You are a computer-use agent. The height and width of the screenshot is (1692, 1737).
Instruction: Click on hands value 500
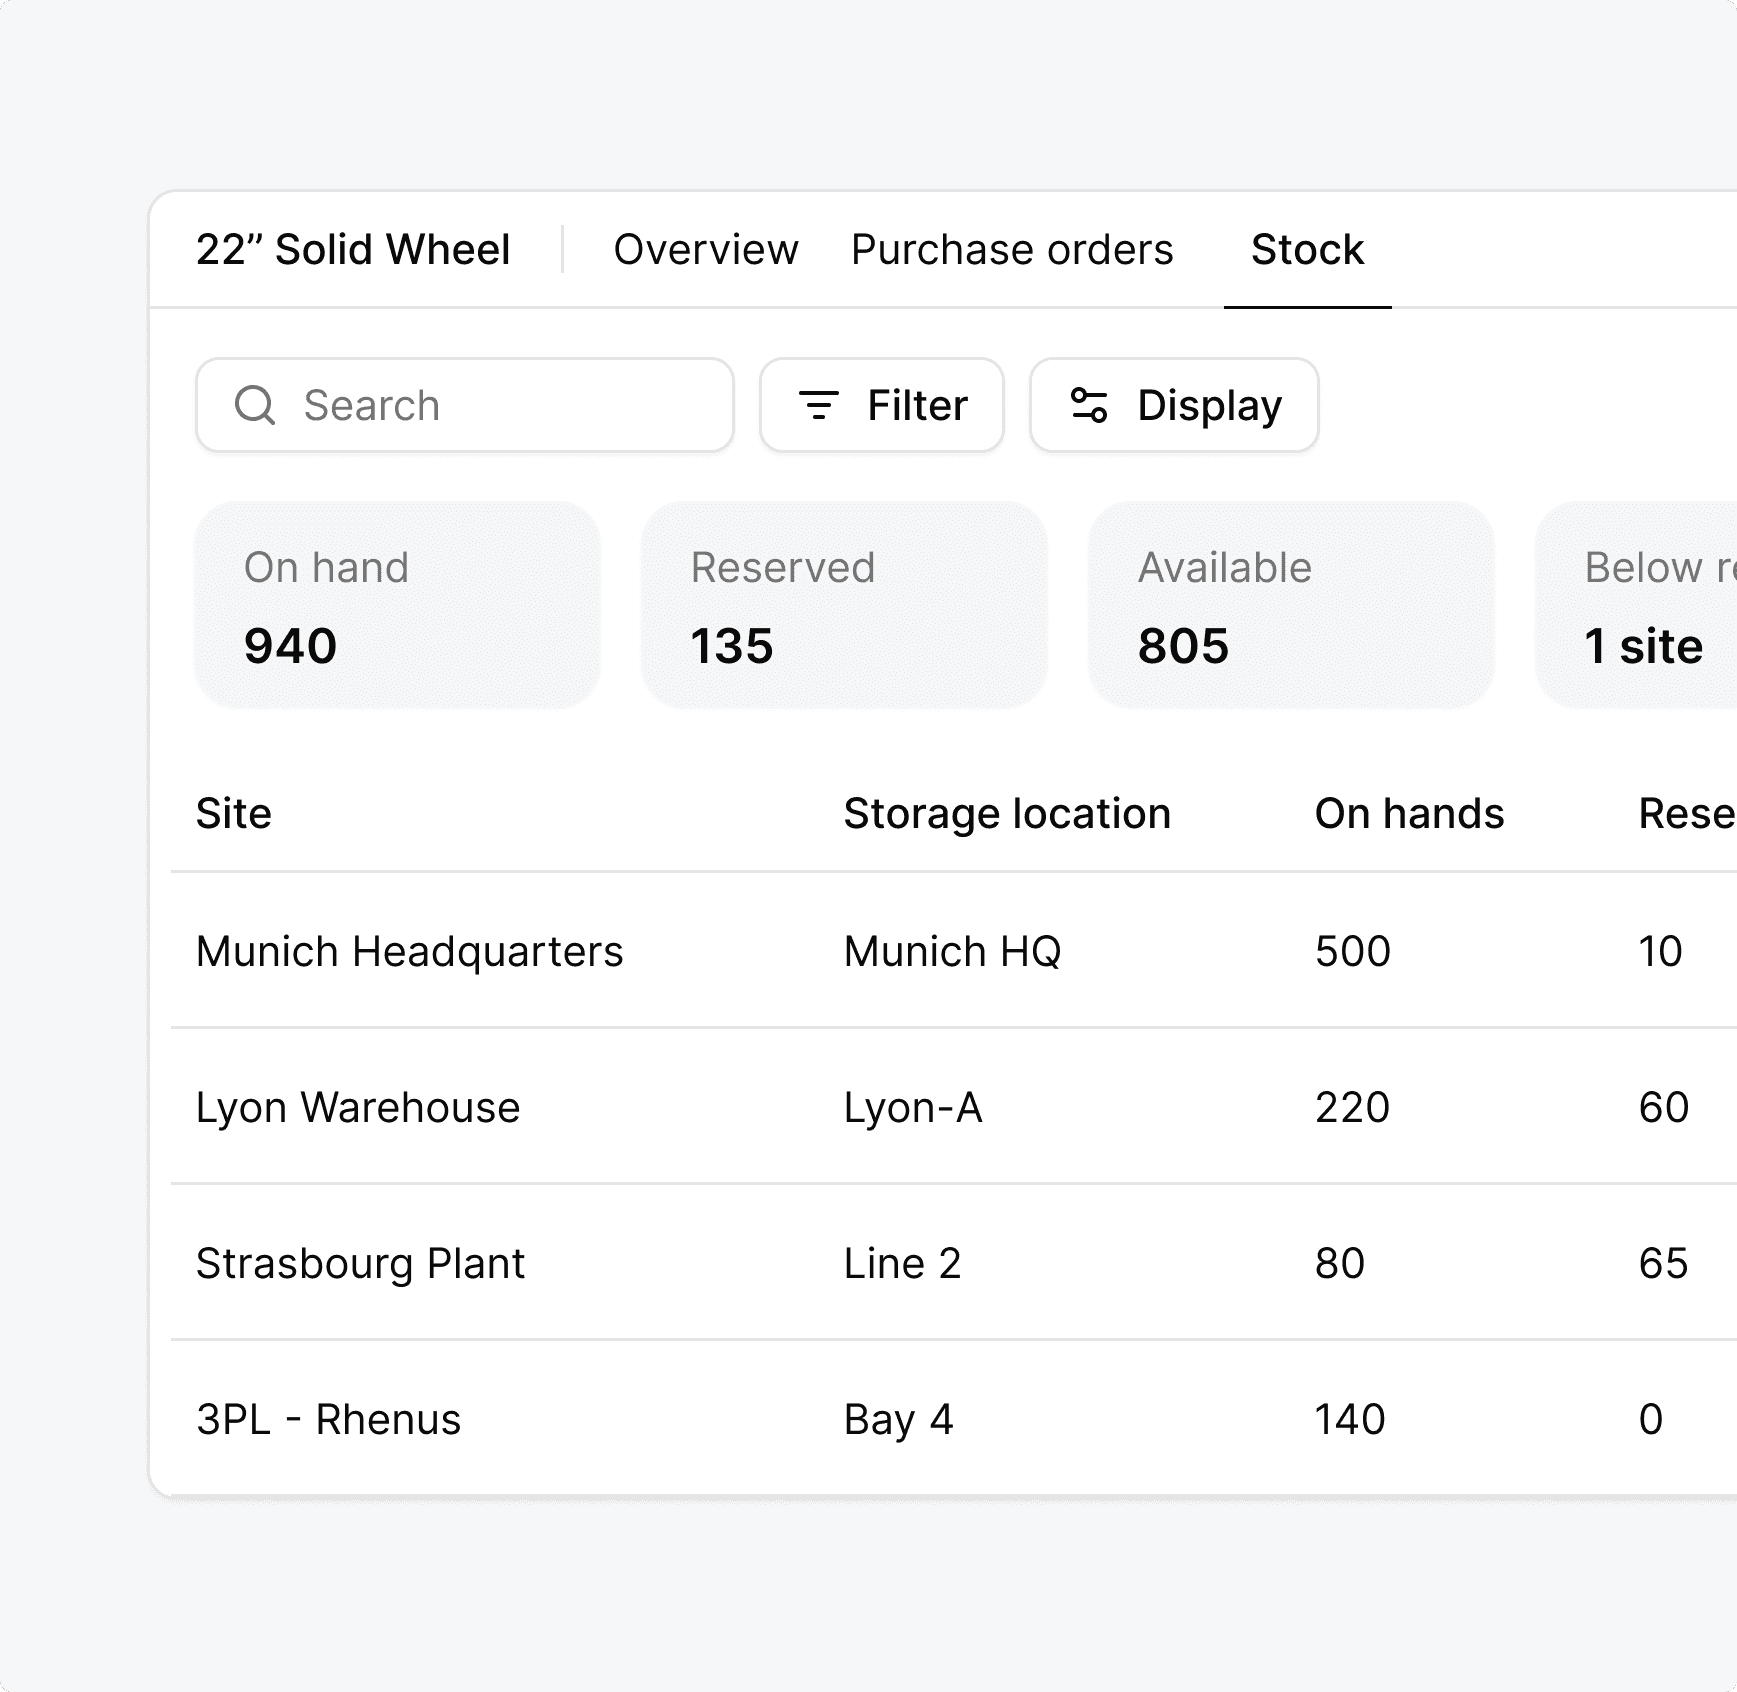tap(1352, 951)
